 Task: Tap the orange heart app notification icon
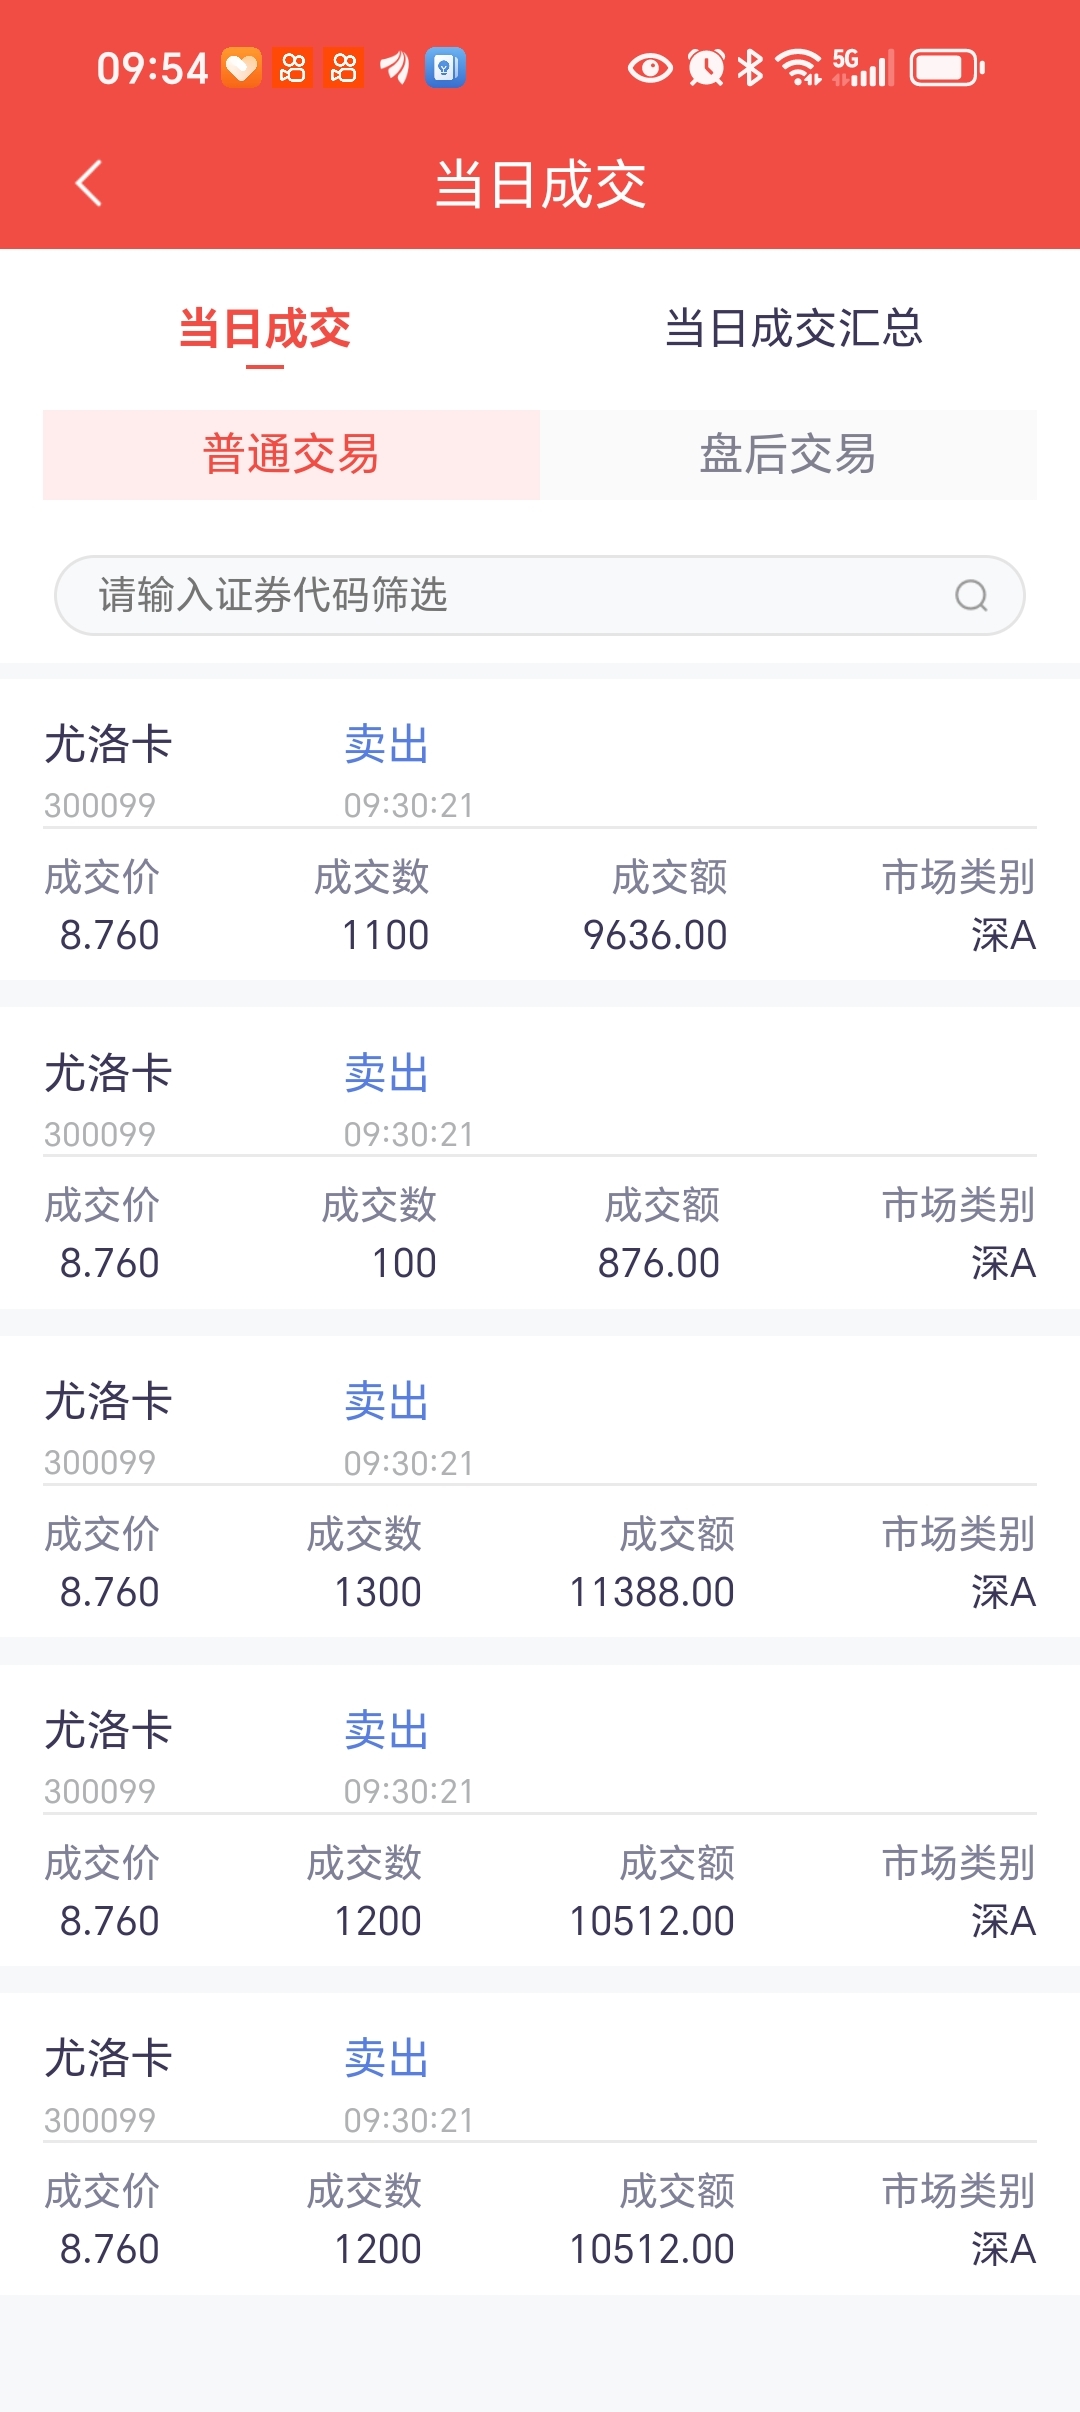(241, 68)
